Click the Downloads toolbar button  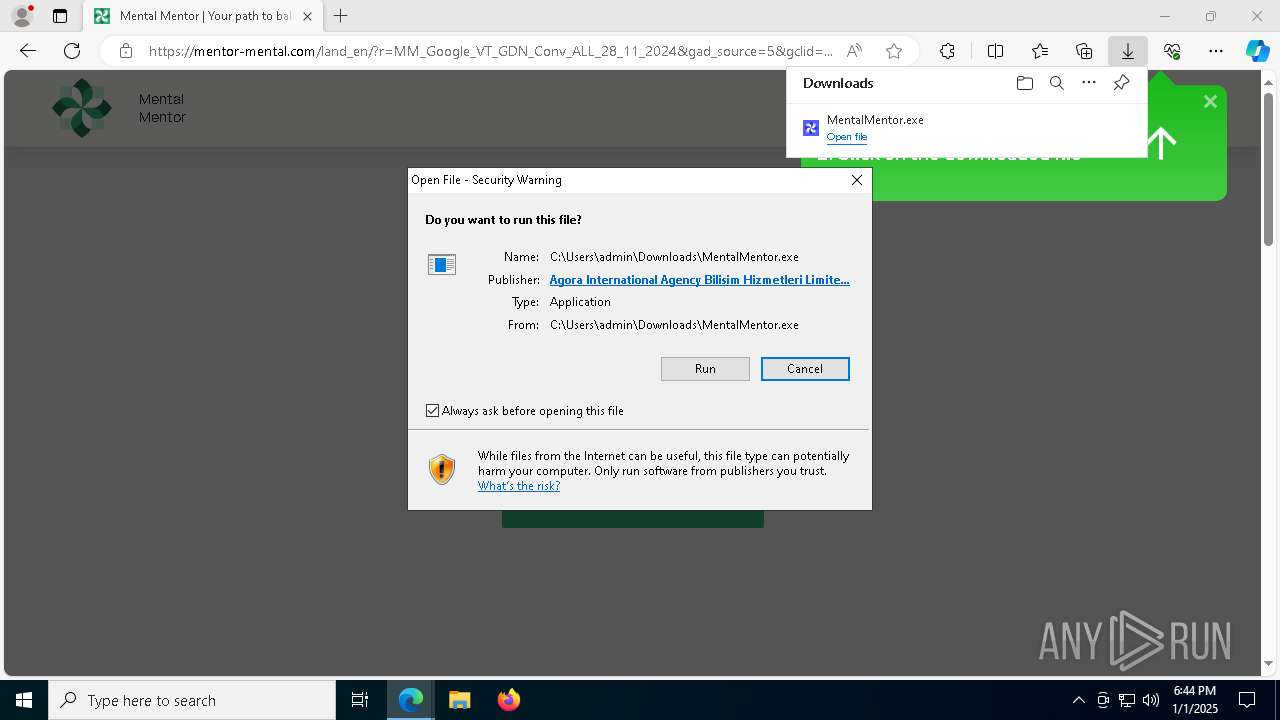(x=1128, y=51)
